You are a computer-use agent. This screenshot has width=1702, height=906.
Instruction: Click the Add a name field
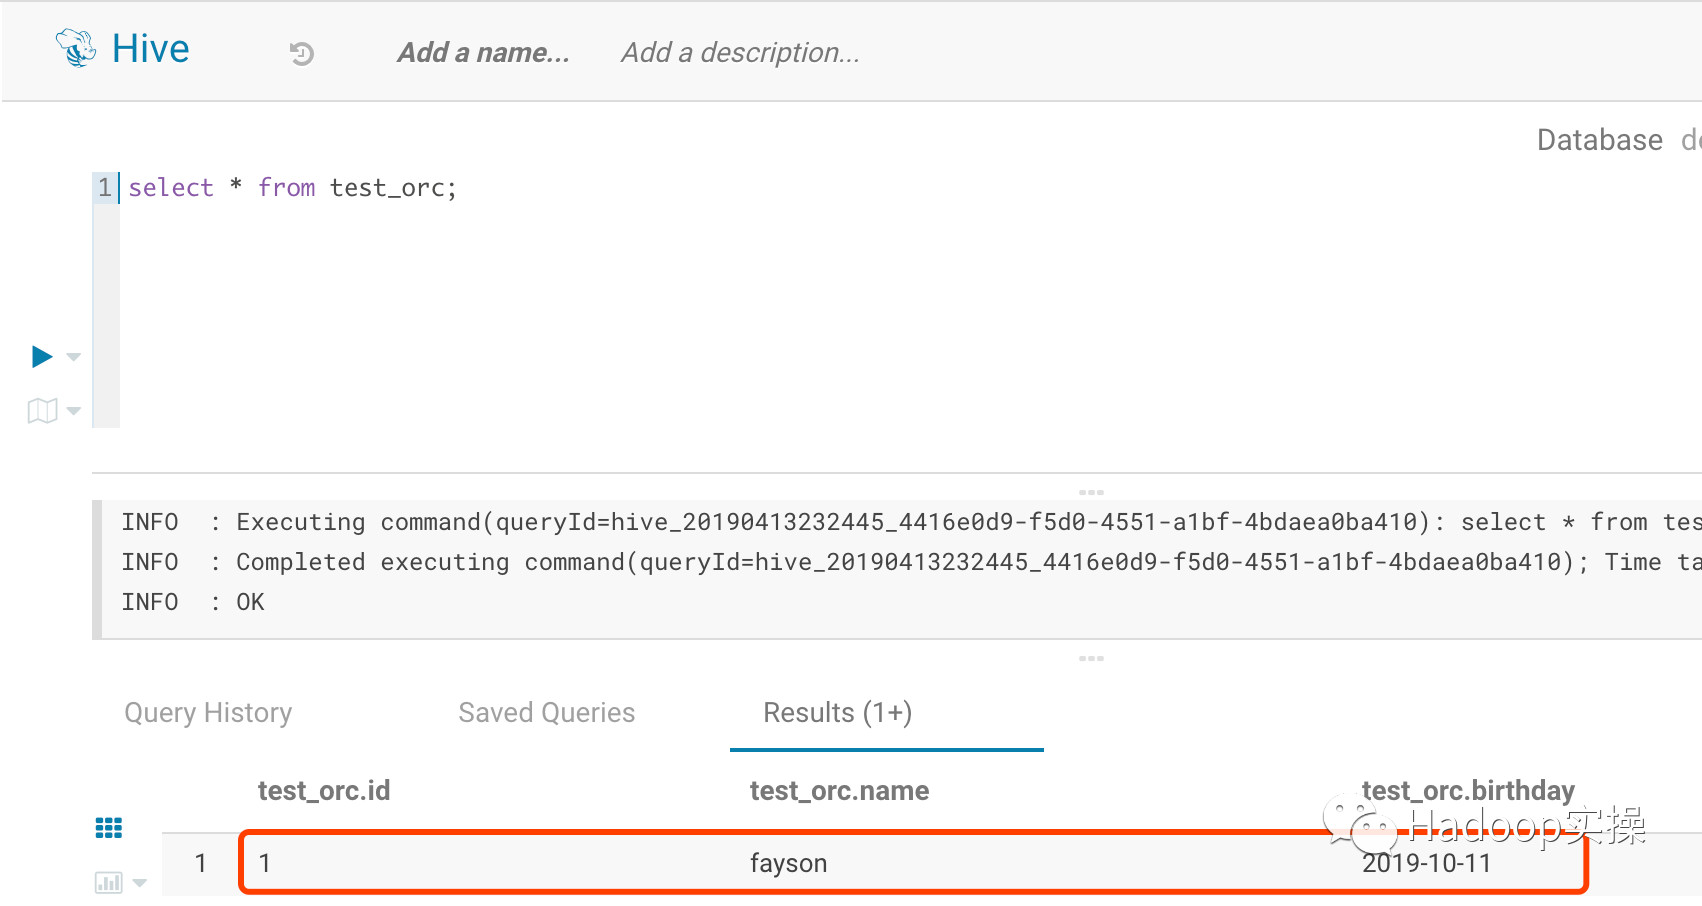pos(482,52)
